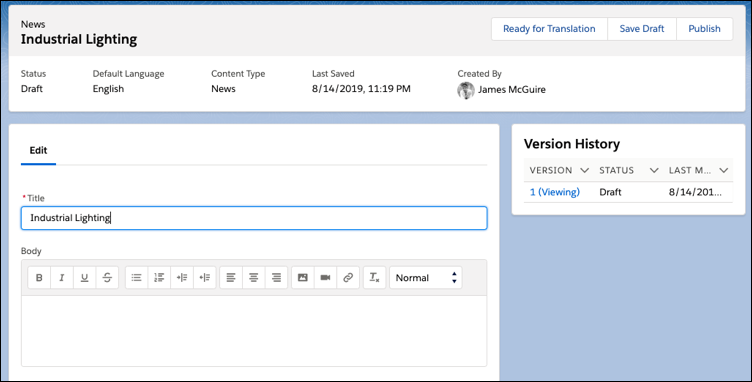Click the Version History heading
Viewport: 752px width, 382px height.
(x=572, y=144)
